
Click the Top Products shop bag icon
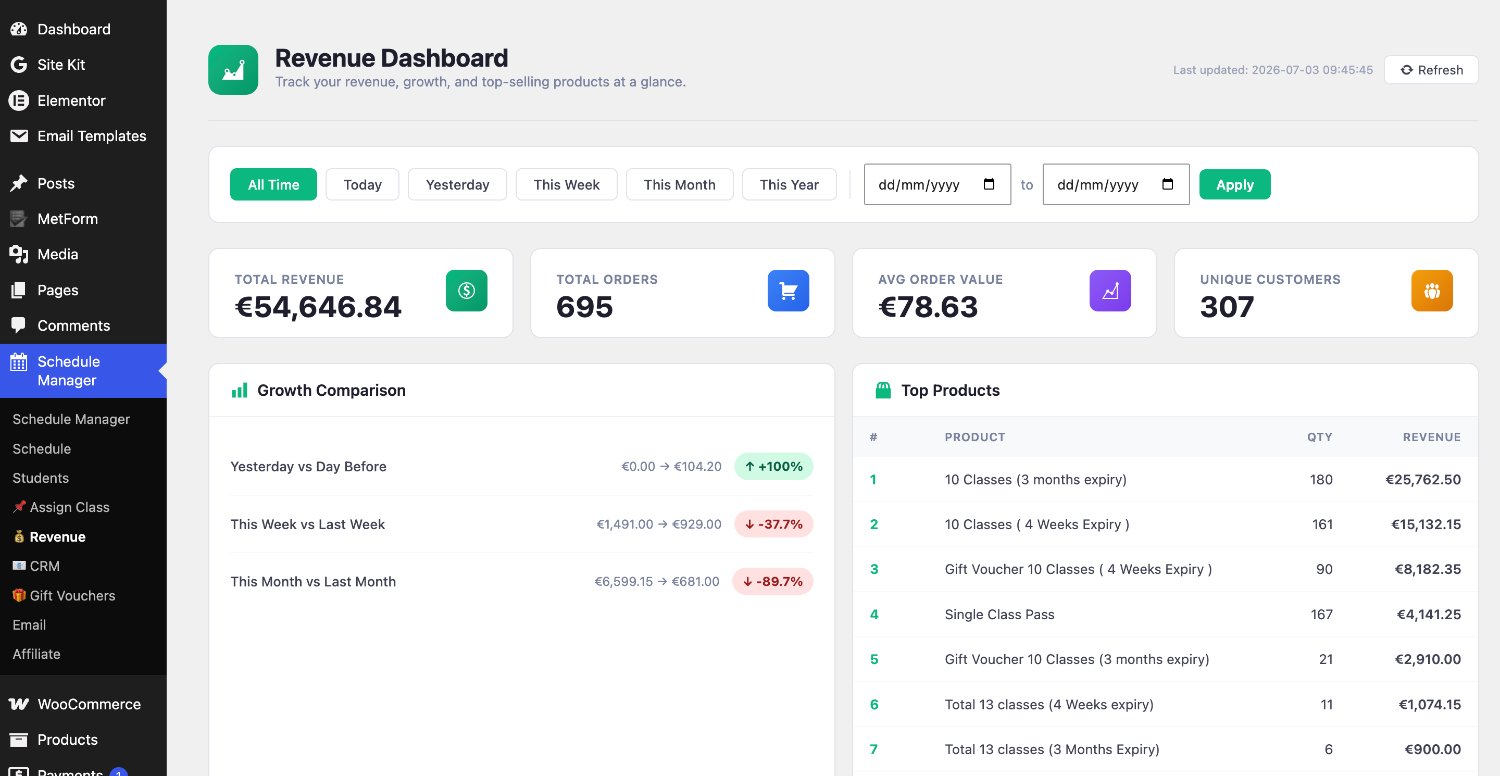[883, 390]
